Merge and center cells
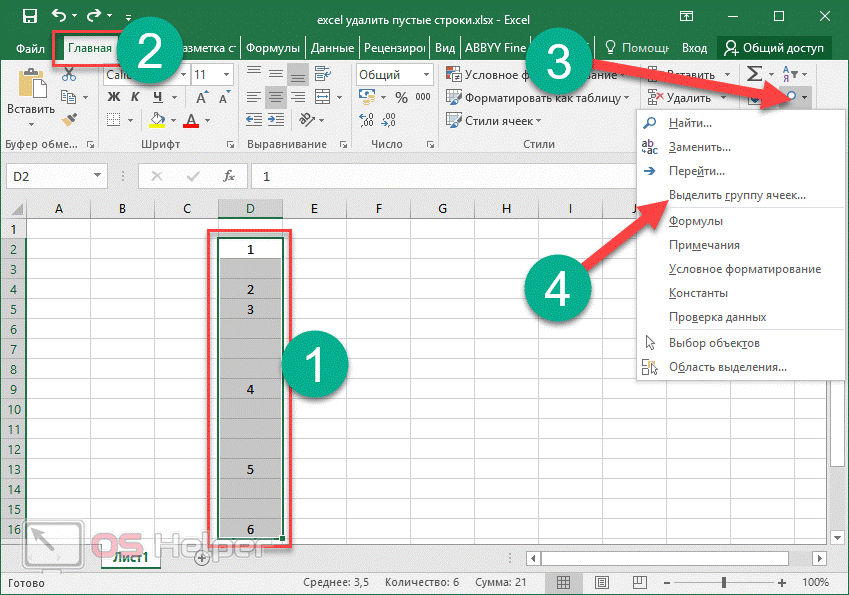The height and width of the screenshot is (595, 849). pos(323,97)
